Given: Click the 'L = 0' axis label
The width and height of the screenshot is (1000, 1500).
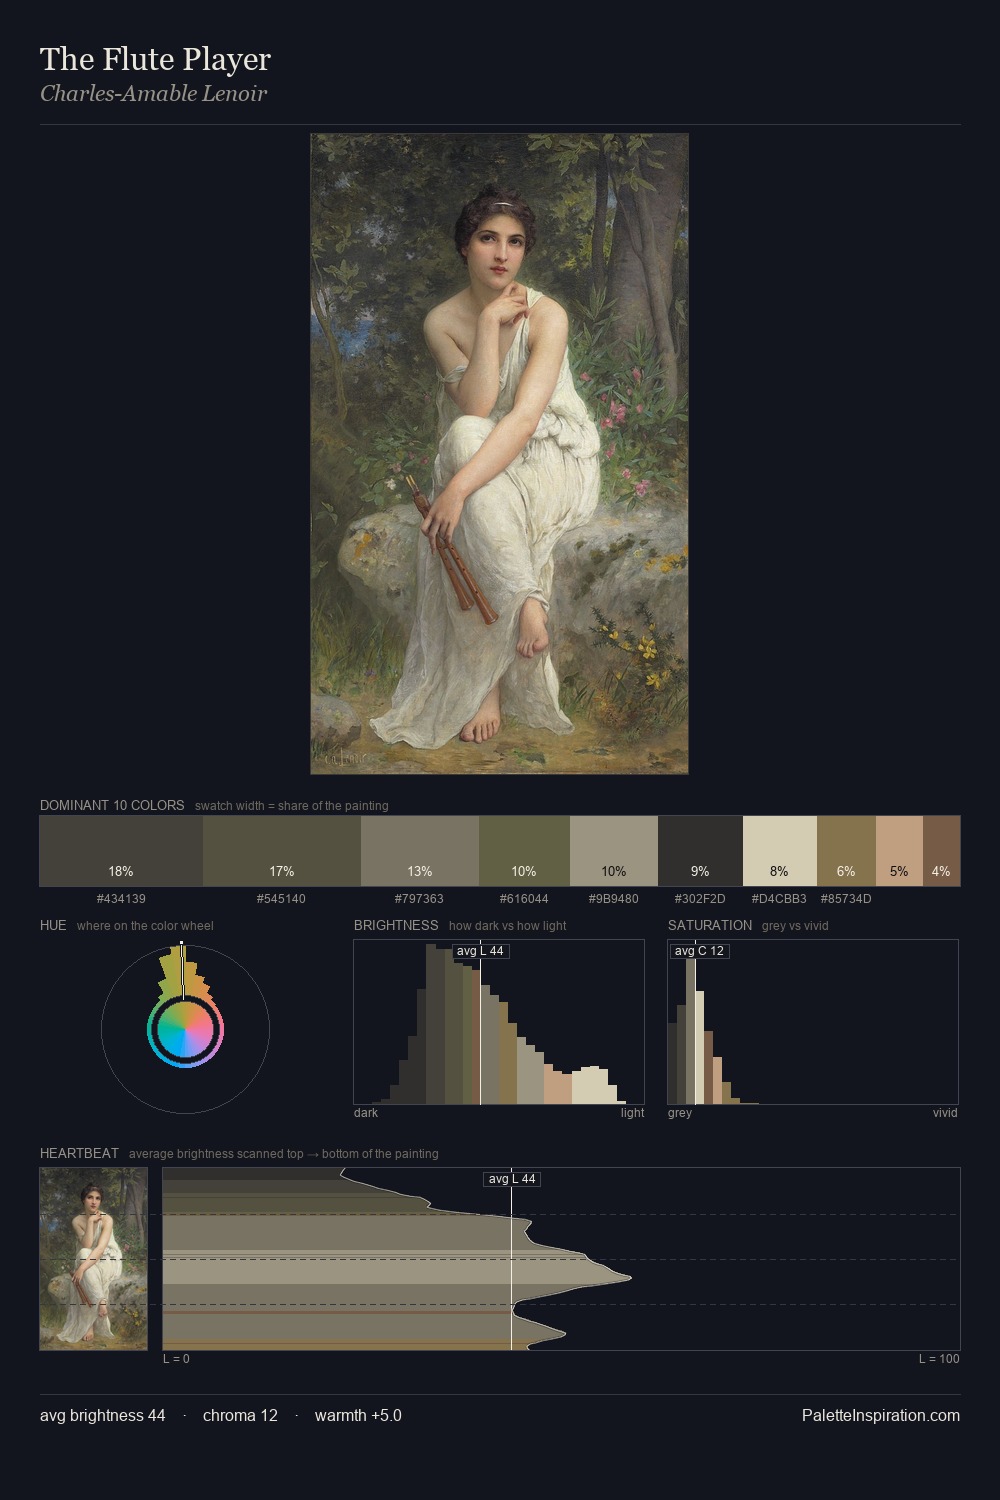Looking at the screenshot, I should pos(176,1359).
